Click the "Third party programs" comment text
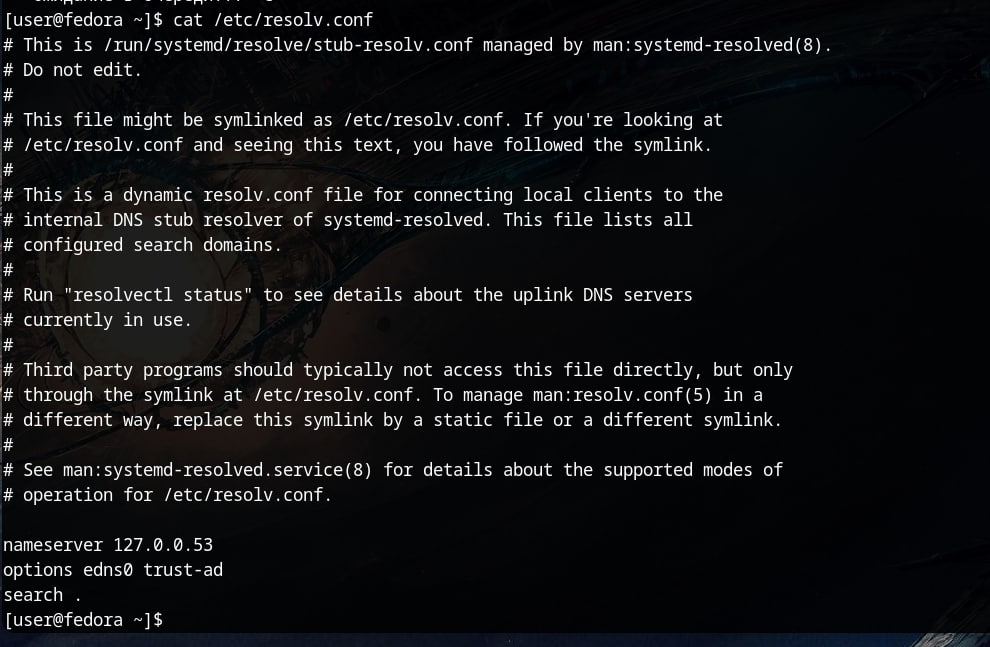The width and height of the screenshot is (990, 647). [x=122, y=370]
